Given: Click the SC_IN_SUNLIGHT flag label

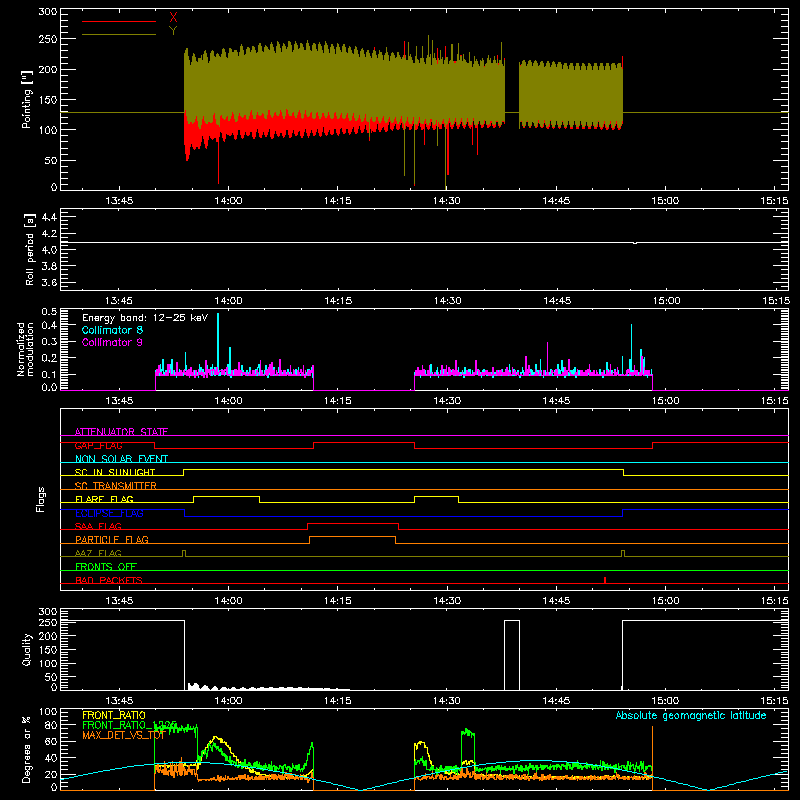Looking at the screenshot, I should tap(115, 472).
